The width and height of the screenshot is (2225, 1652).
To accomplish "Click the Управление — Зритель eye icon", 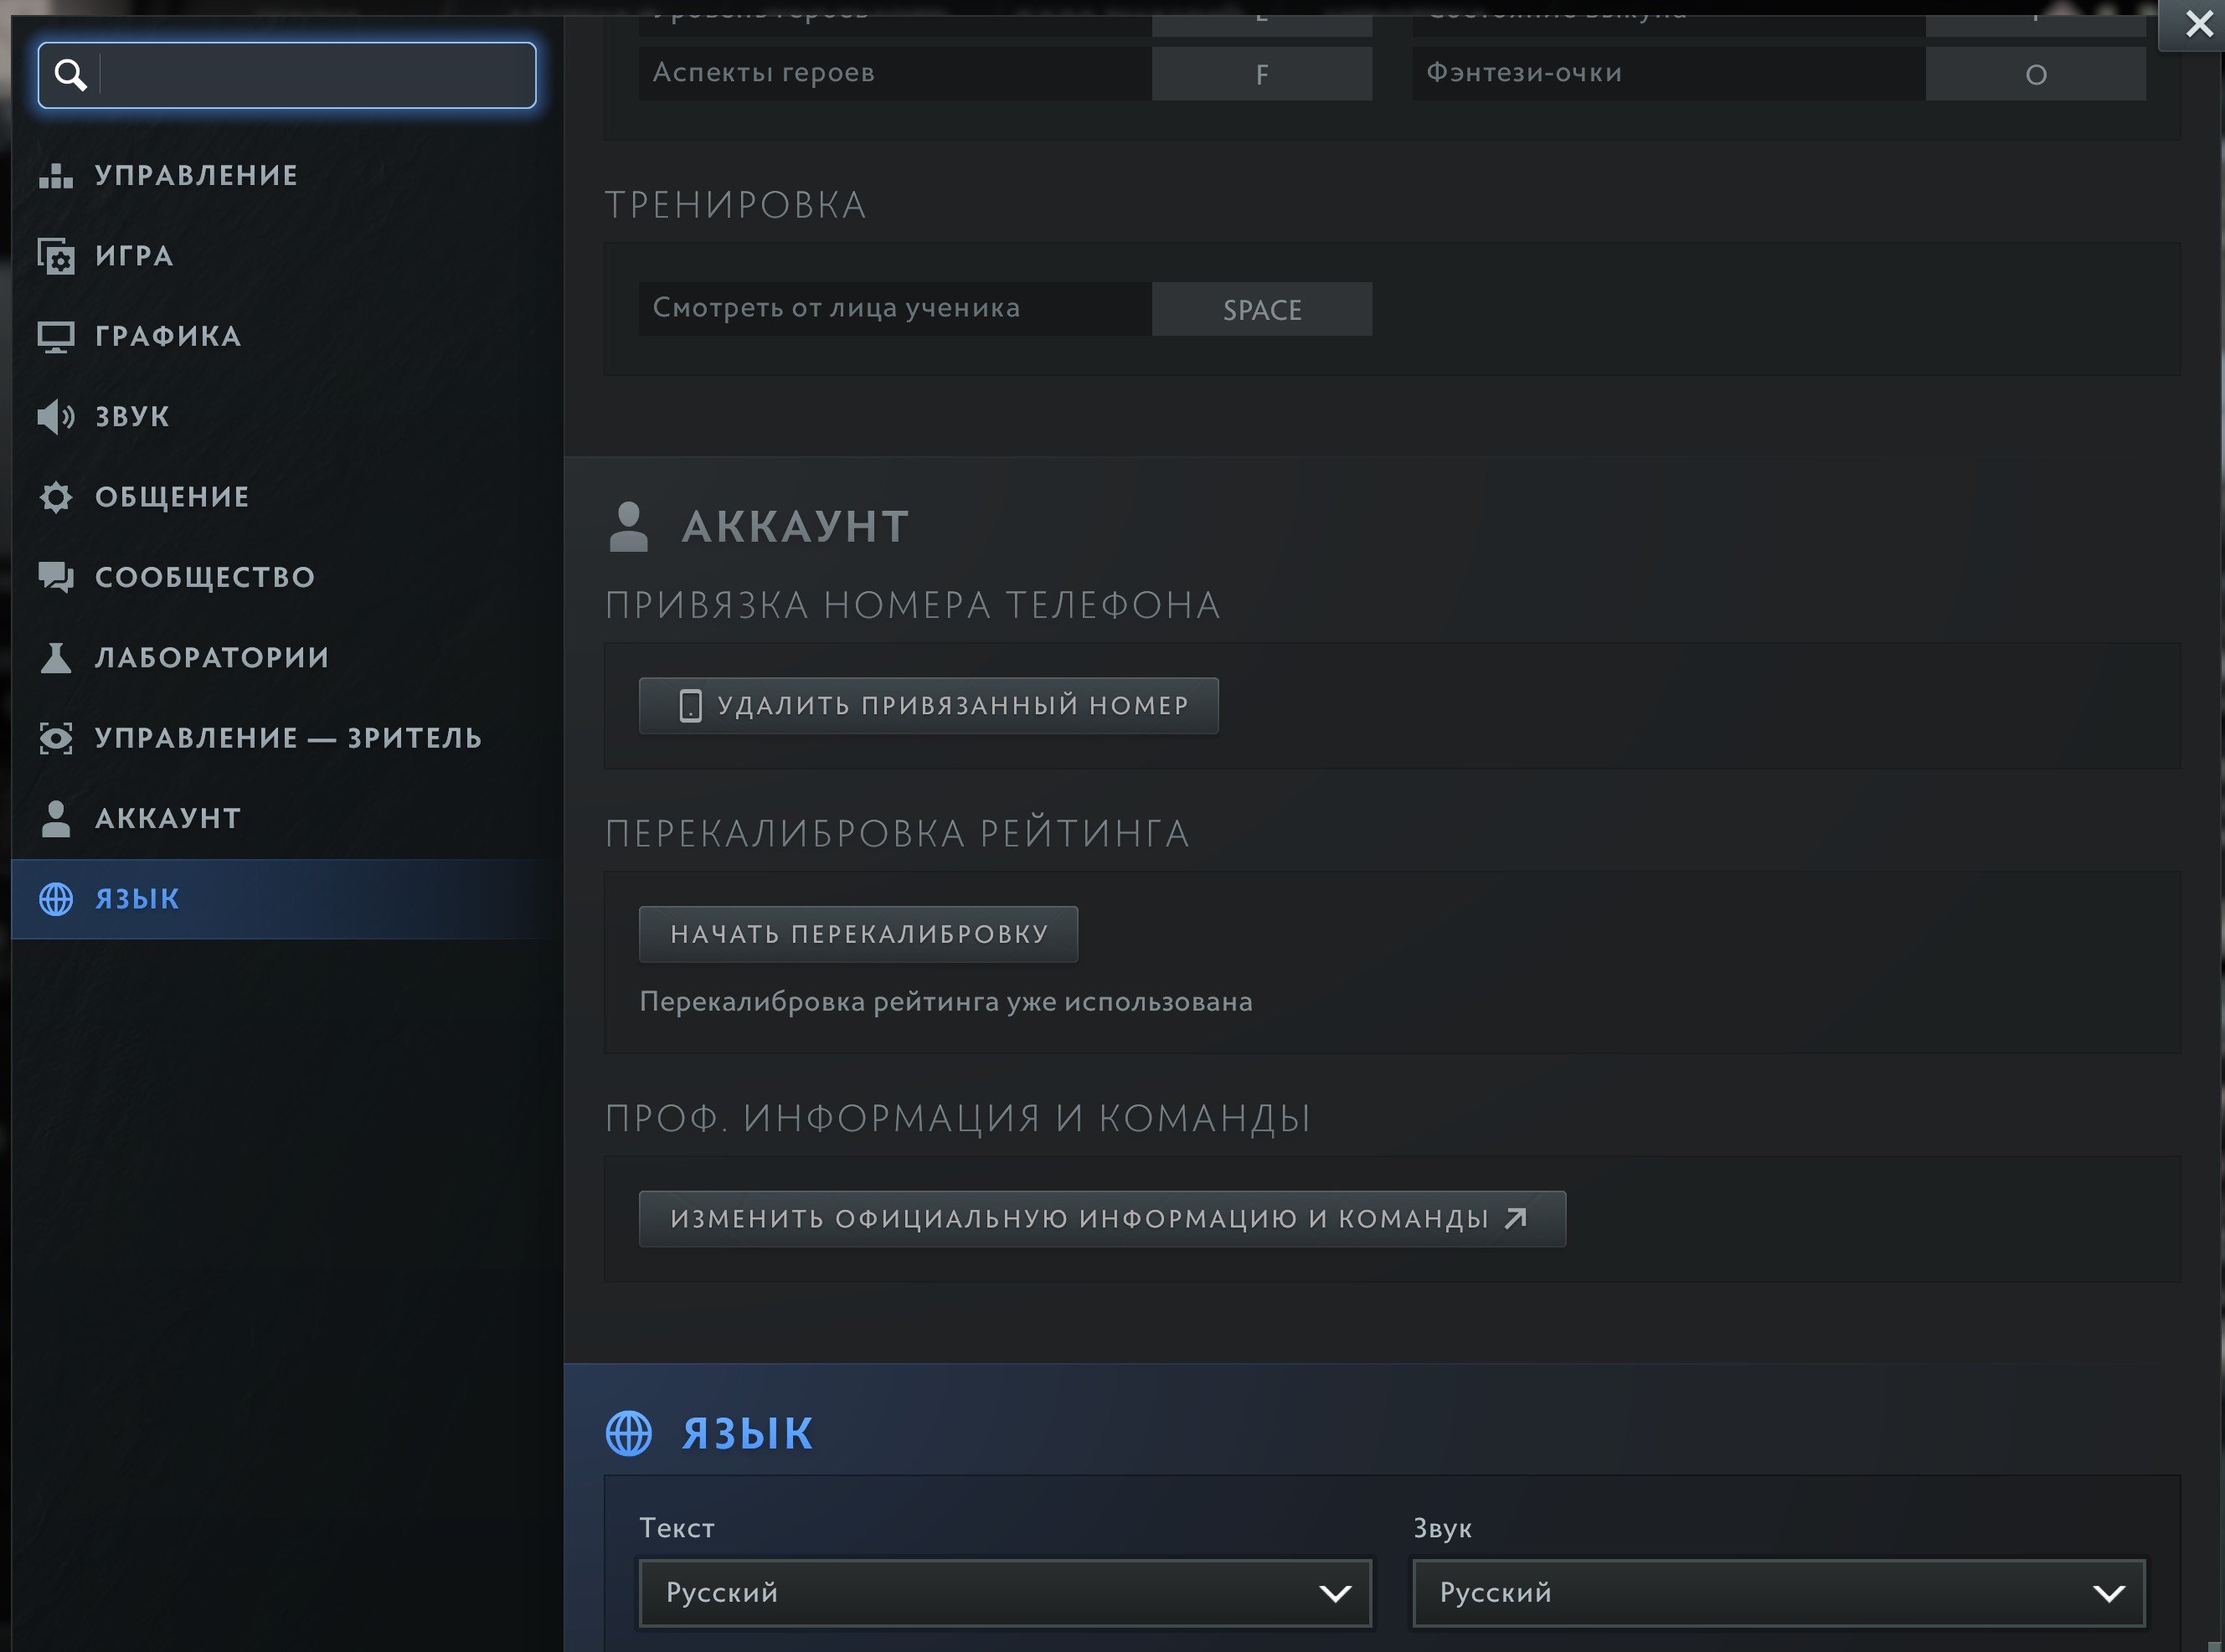I will pos(56,738).
